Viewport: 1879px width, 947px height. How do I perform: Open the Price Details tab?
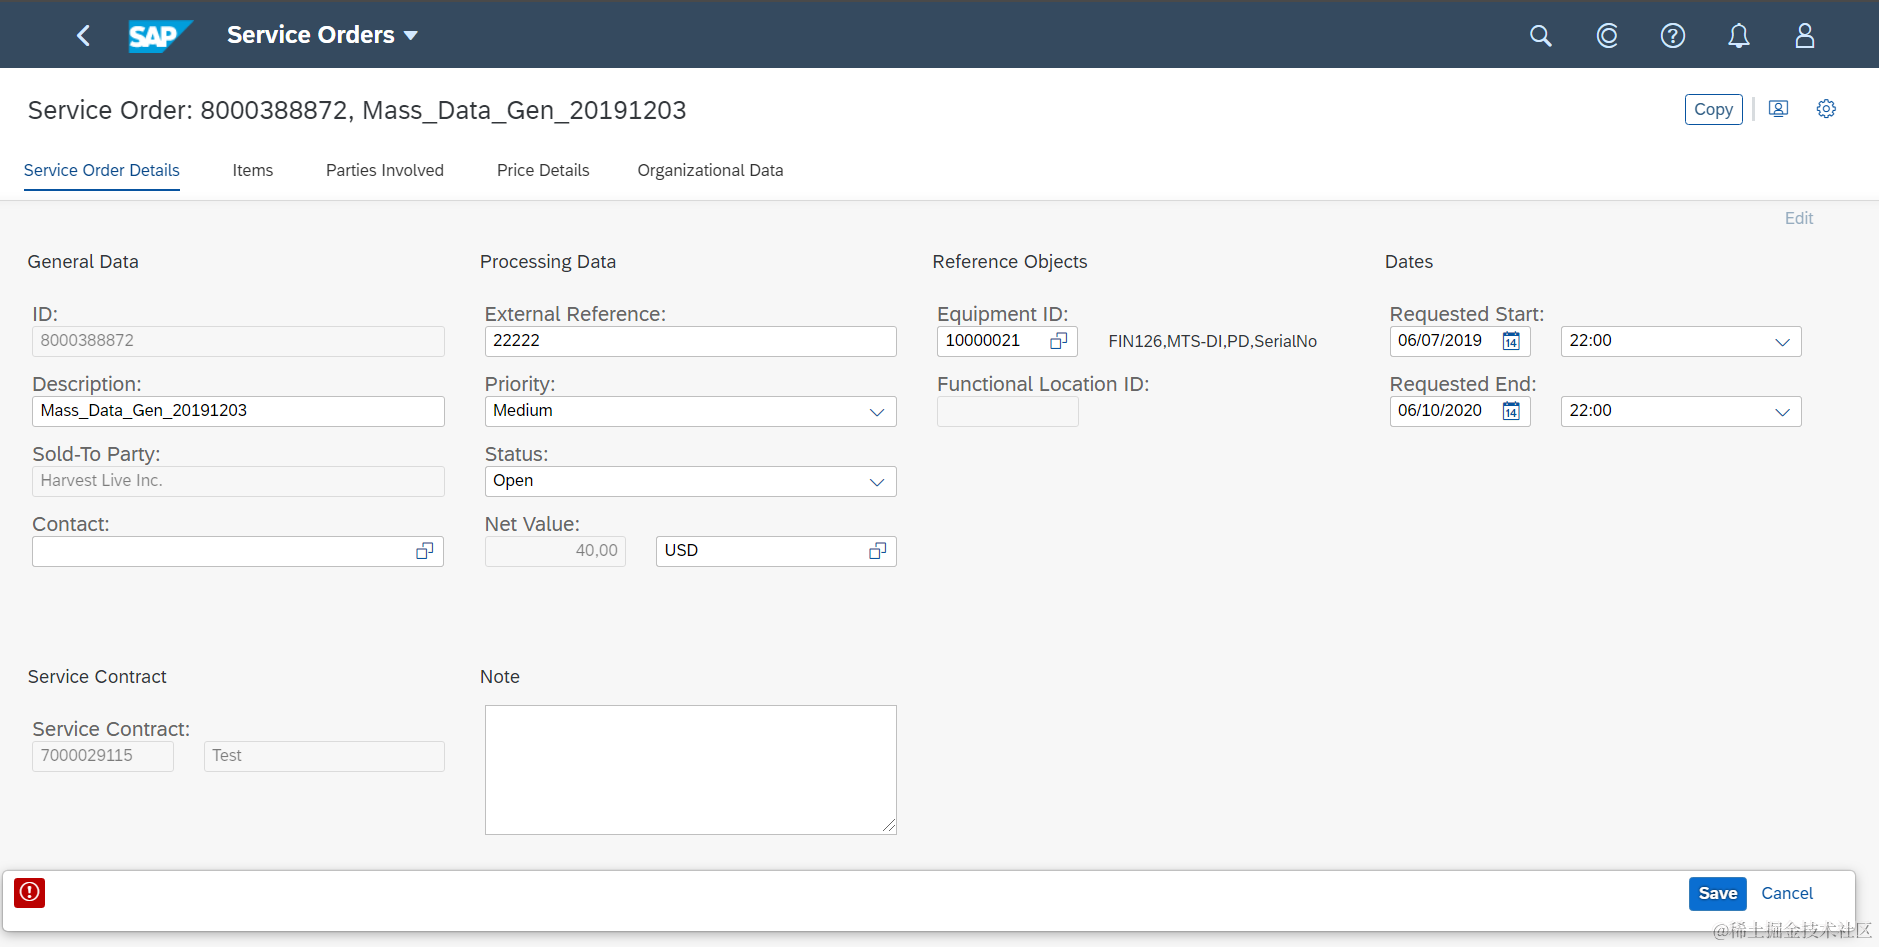543,170
